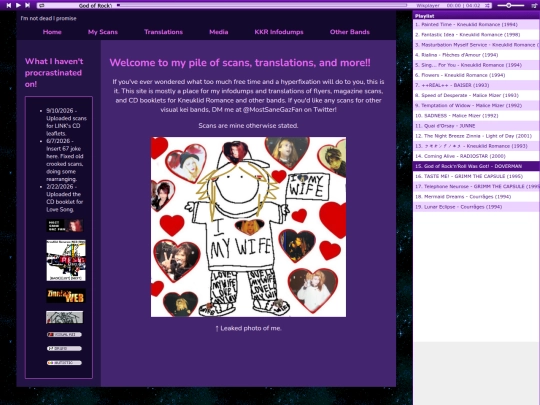Open the grey sketch banner in sidebar

pyautogui.click(x=65, y=317)
